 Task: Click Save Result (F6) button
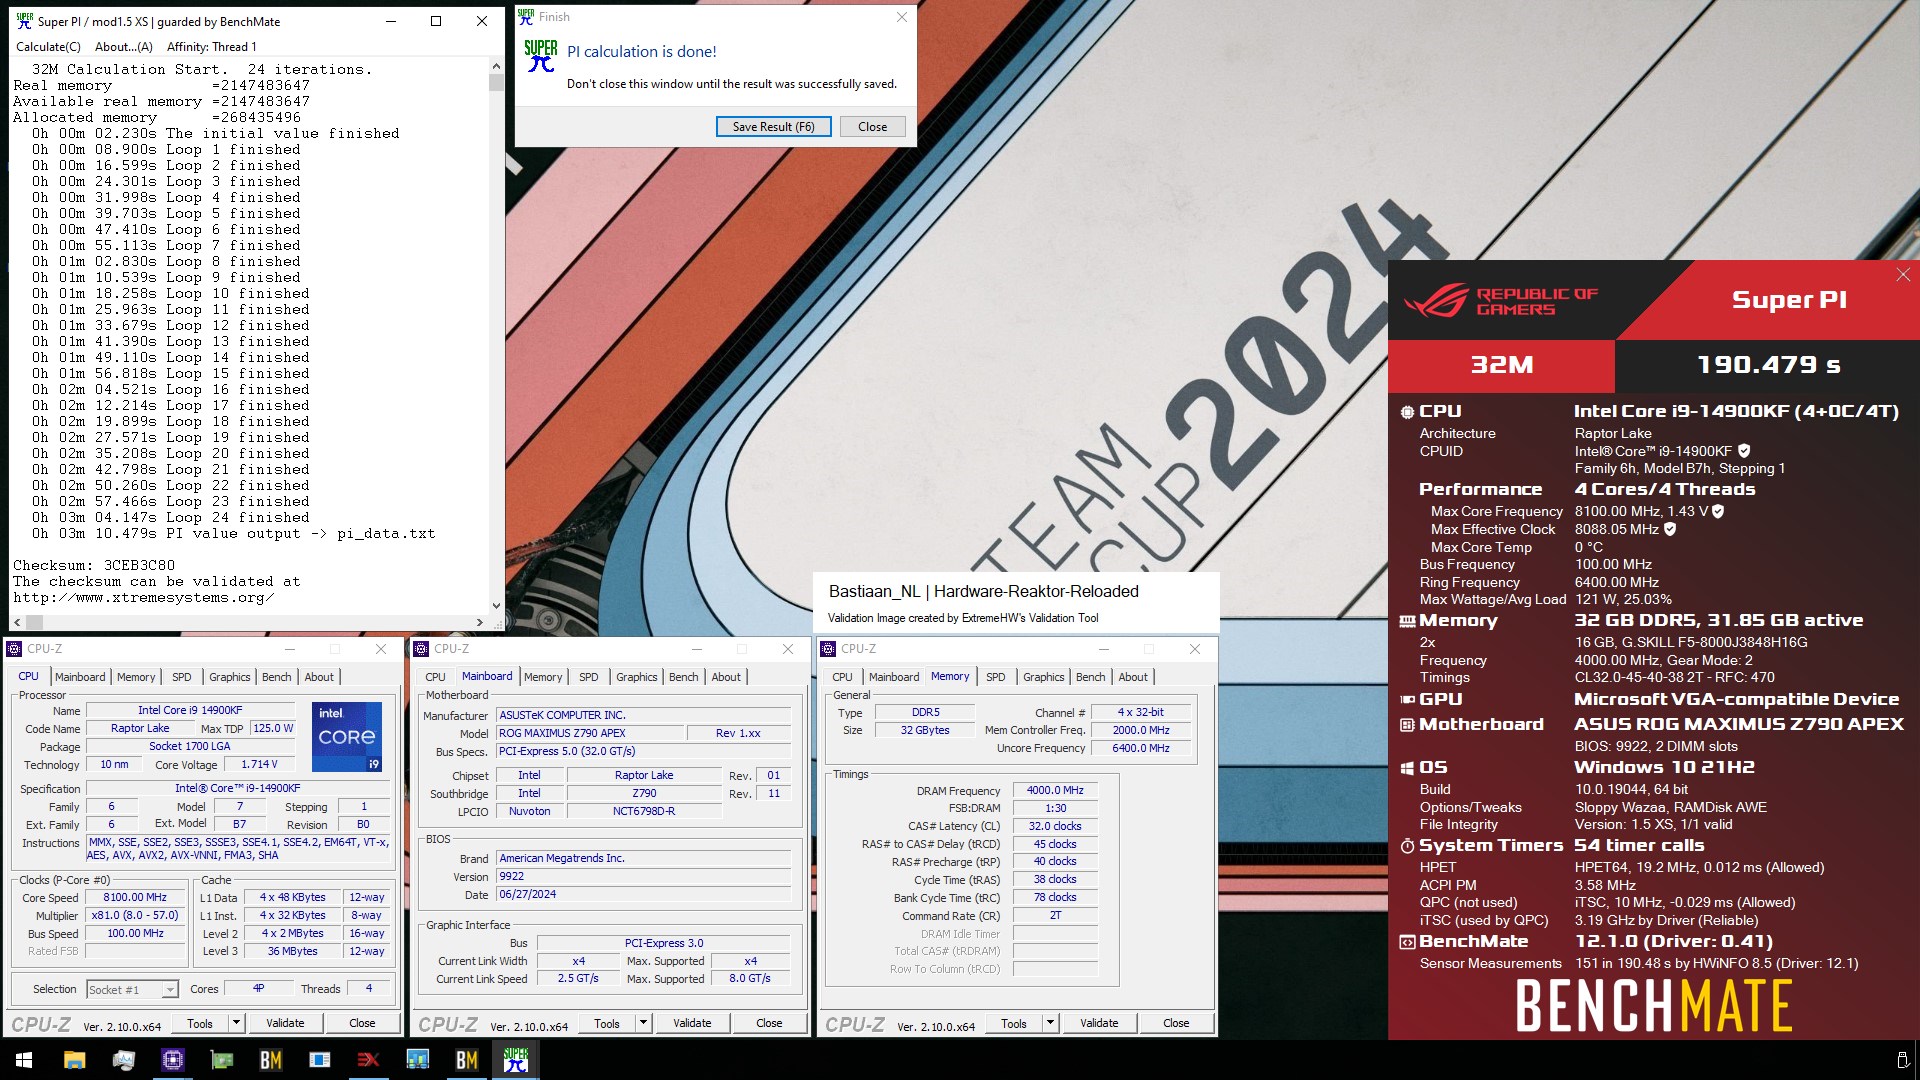pyautogui.click(x=774, y=127)
